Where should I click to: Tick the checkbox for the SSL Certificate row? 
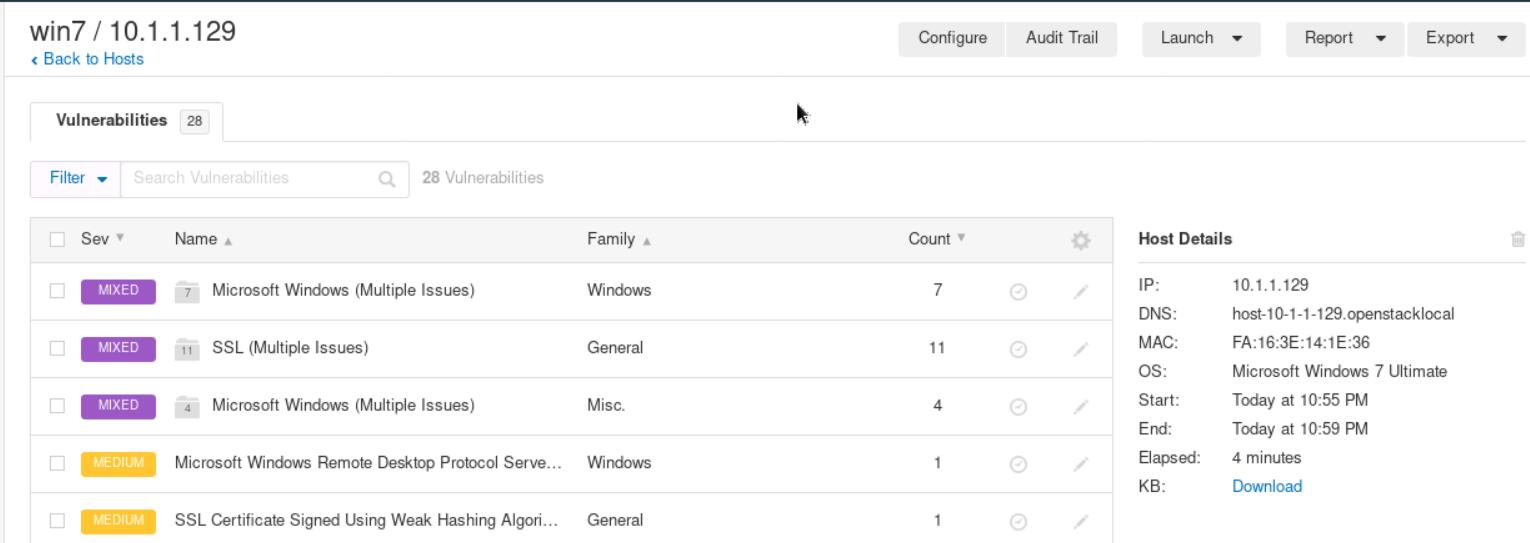57,520
